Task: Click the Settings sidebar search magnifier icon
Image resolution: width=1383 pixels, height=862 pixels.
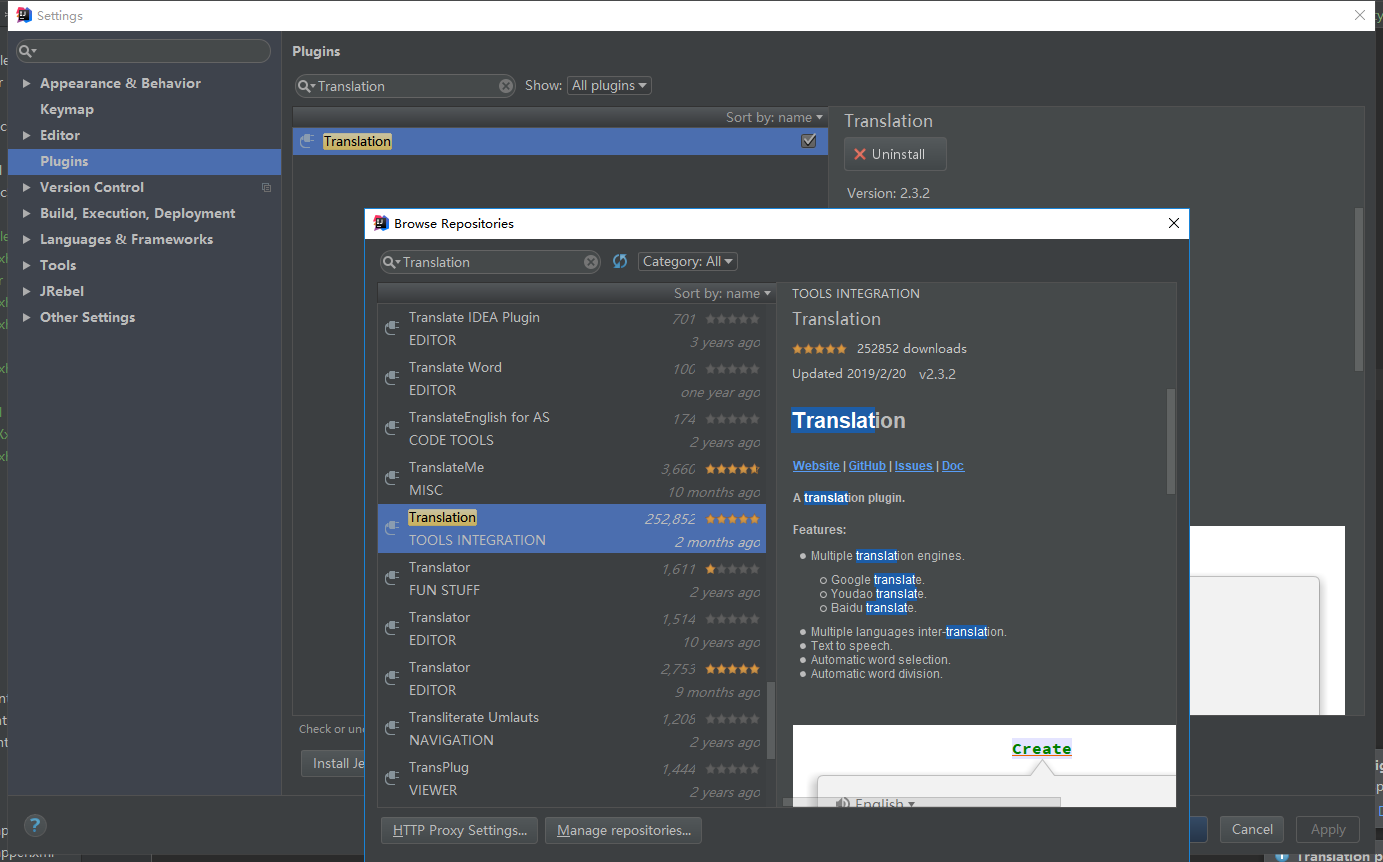Action: tap(27, 51)
